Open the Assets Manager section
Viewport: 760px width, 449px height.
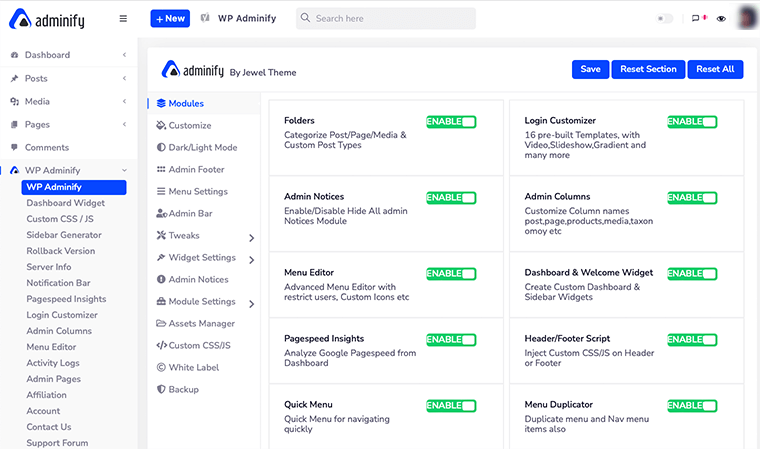click(201, 323)
